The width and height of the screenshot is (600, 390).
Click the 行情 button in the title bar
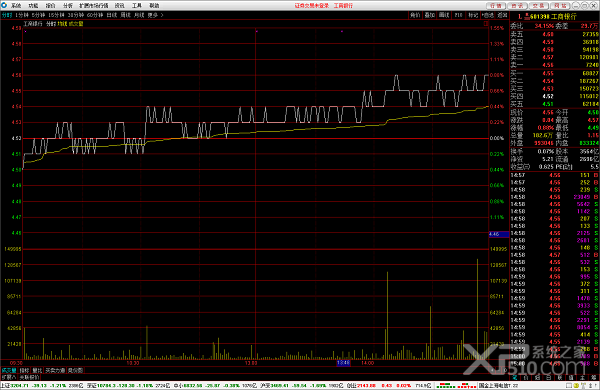[496, 5]
